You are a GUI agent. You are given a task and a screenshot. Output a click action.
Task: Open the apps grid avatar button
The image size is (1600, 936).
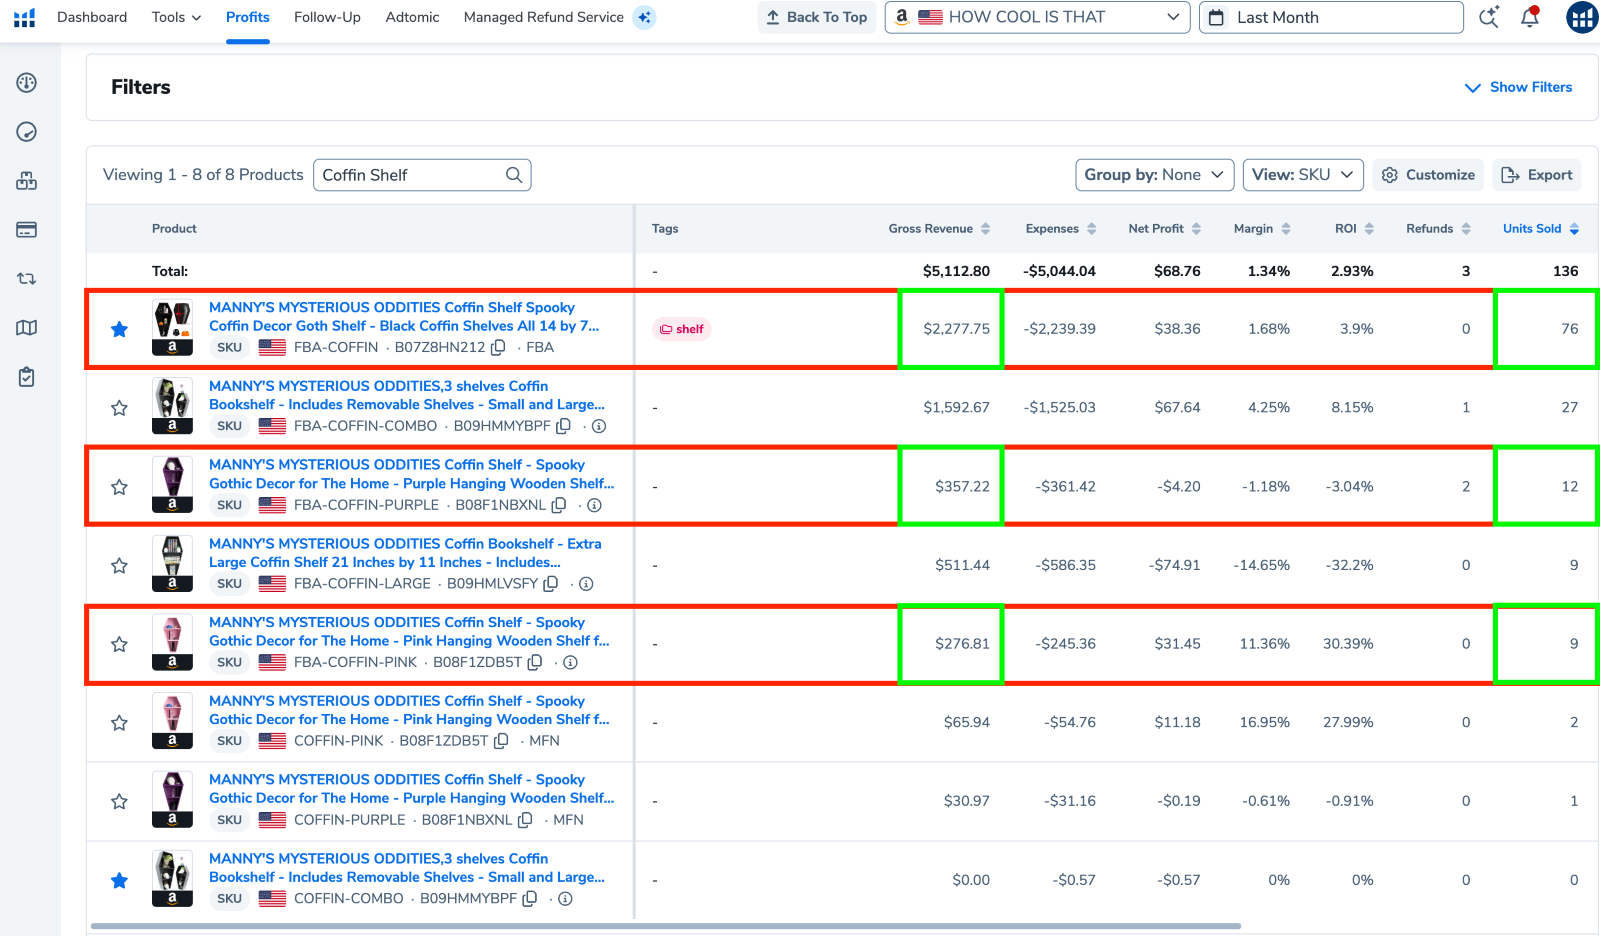click(x=1582, y=17)
